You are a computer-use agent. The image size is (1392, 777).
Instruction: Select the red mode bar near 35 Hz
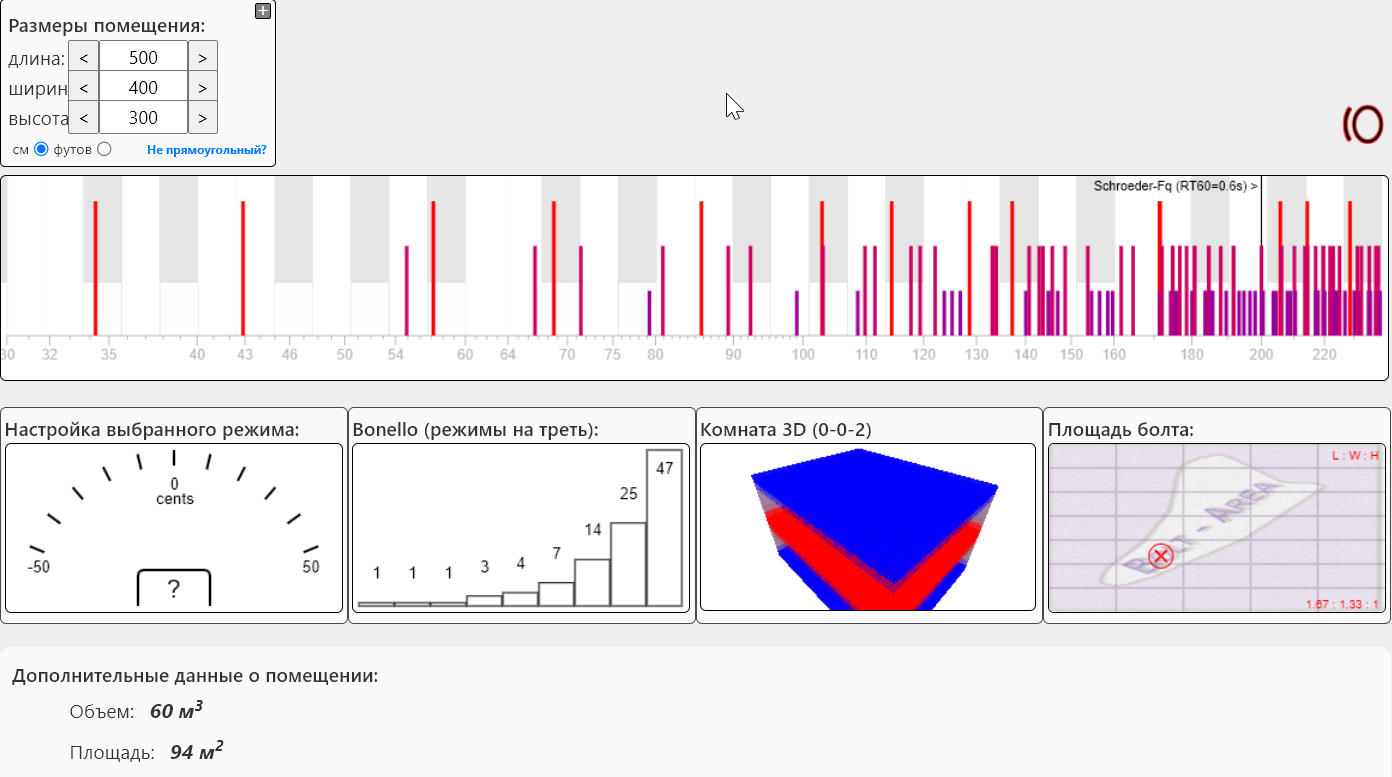coord(95,268)
